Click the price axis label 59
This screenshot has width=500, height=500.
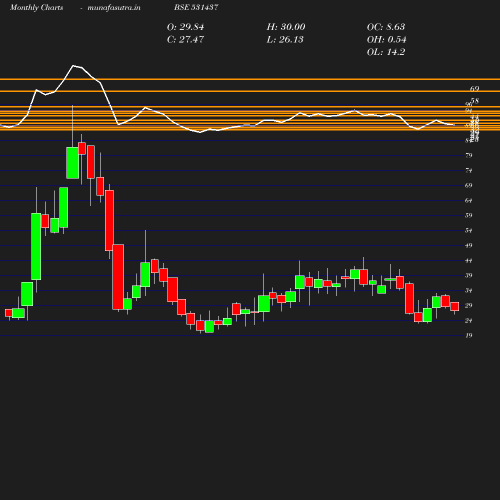pos(469,215)
